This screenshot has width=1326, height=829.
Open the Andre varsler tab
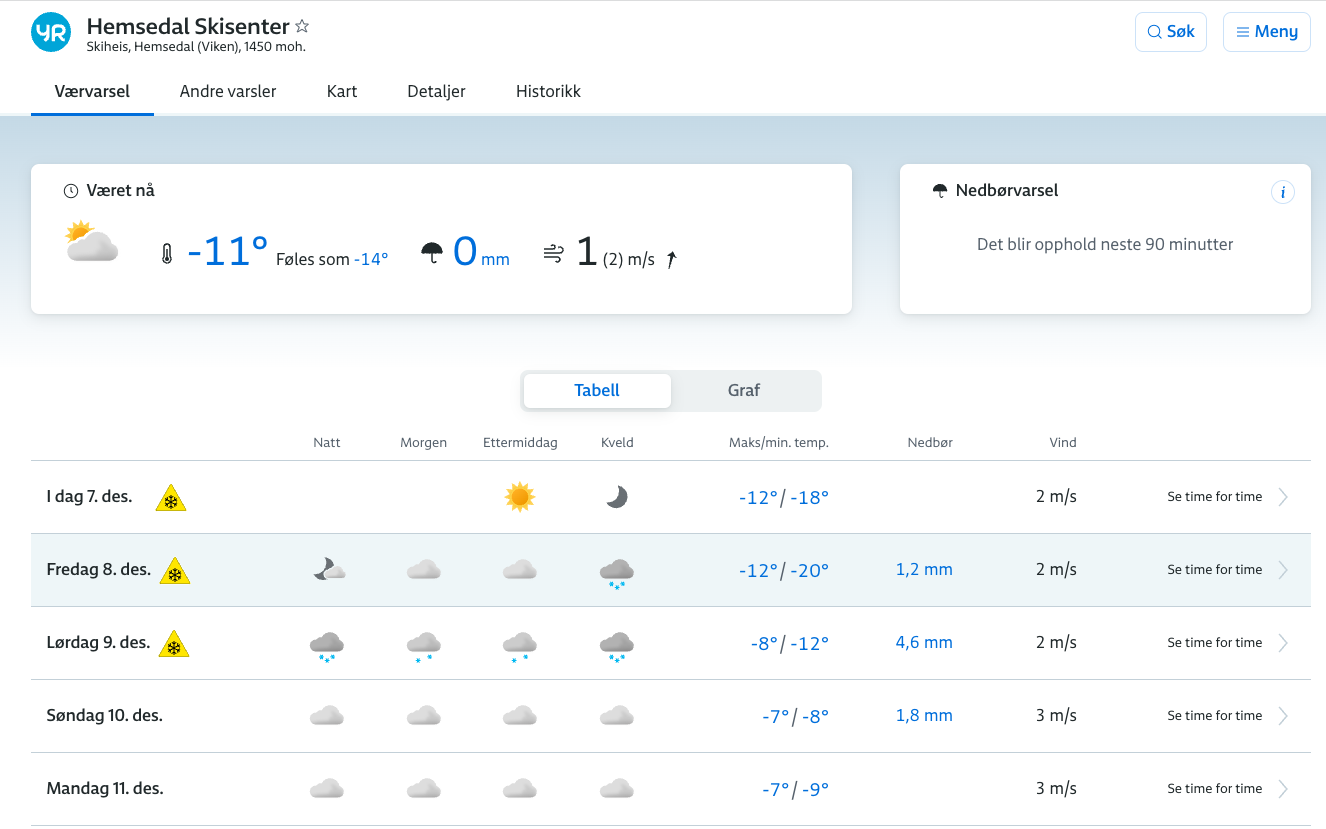click(x=228, y=91)
